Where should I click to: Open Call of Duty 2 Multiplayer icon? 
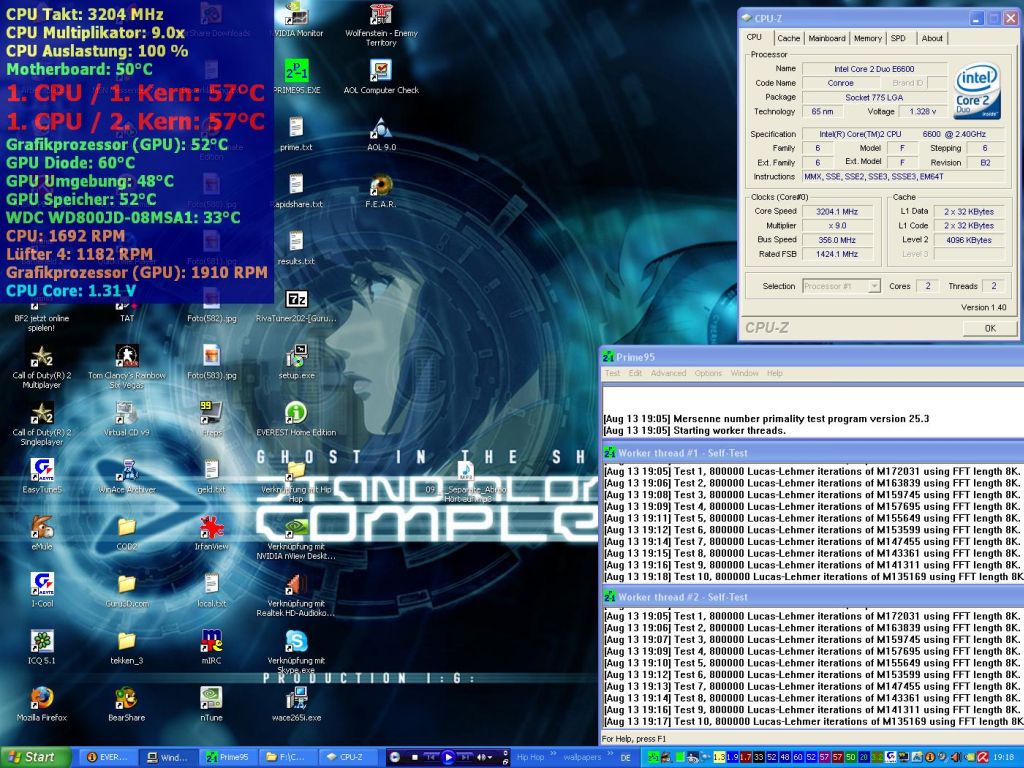(x=42, y=366)
